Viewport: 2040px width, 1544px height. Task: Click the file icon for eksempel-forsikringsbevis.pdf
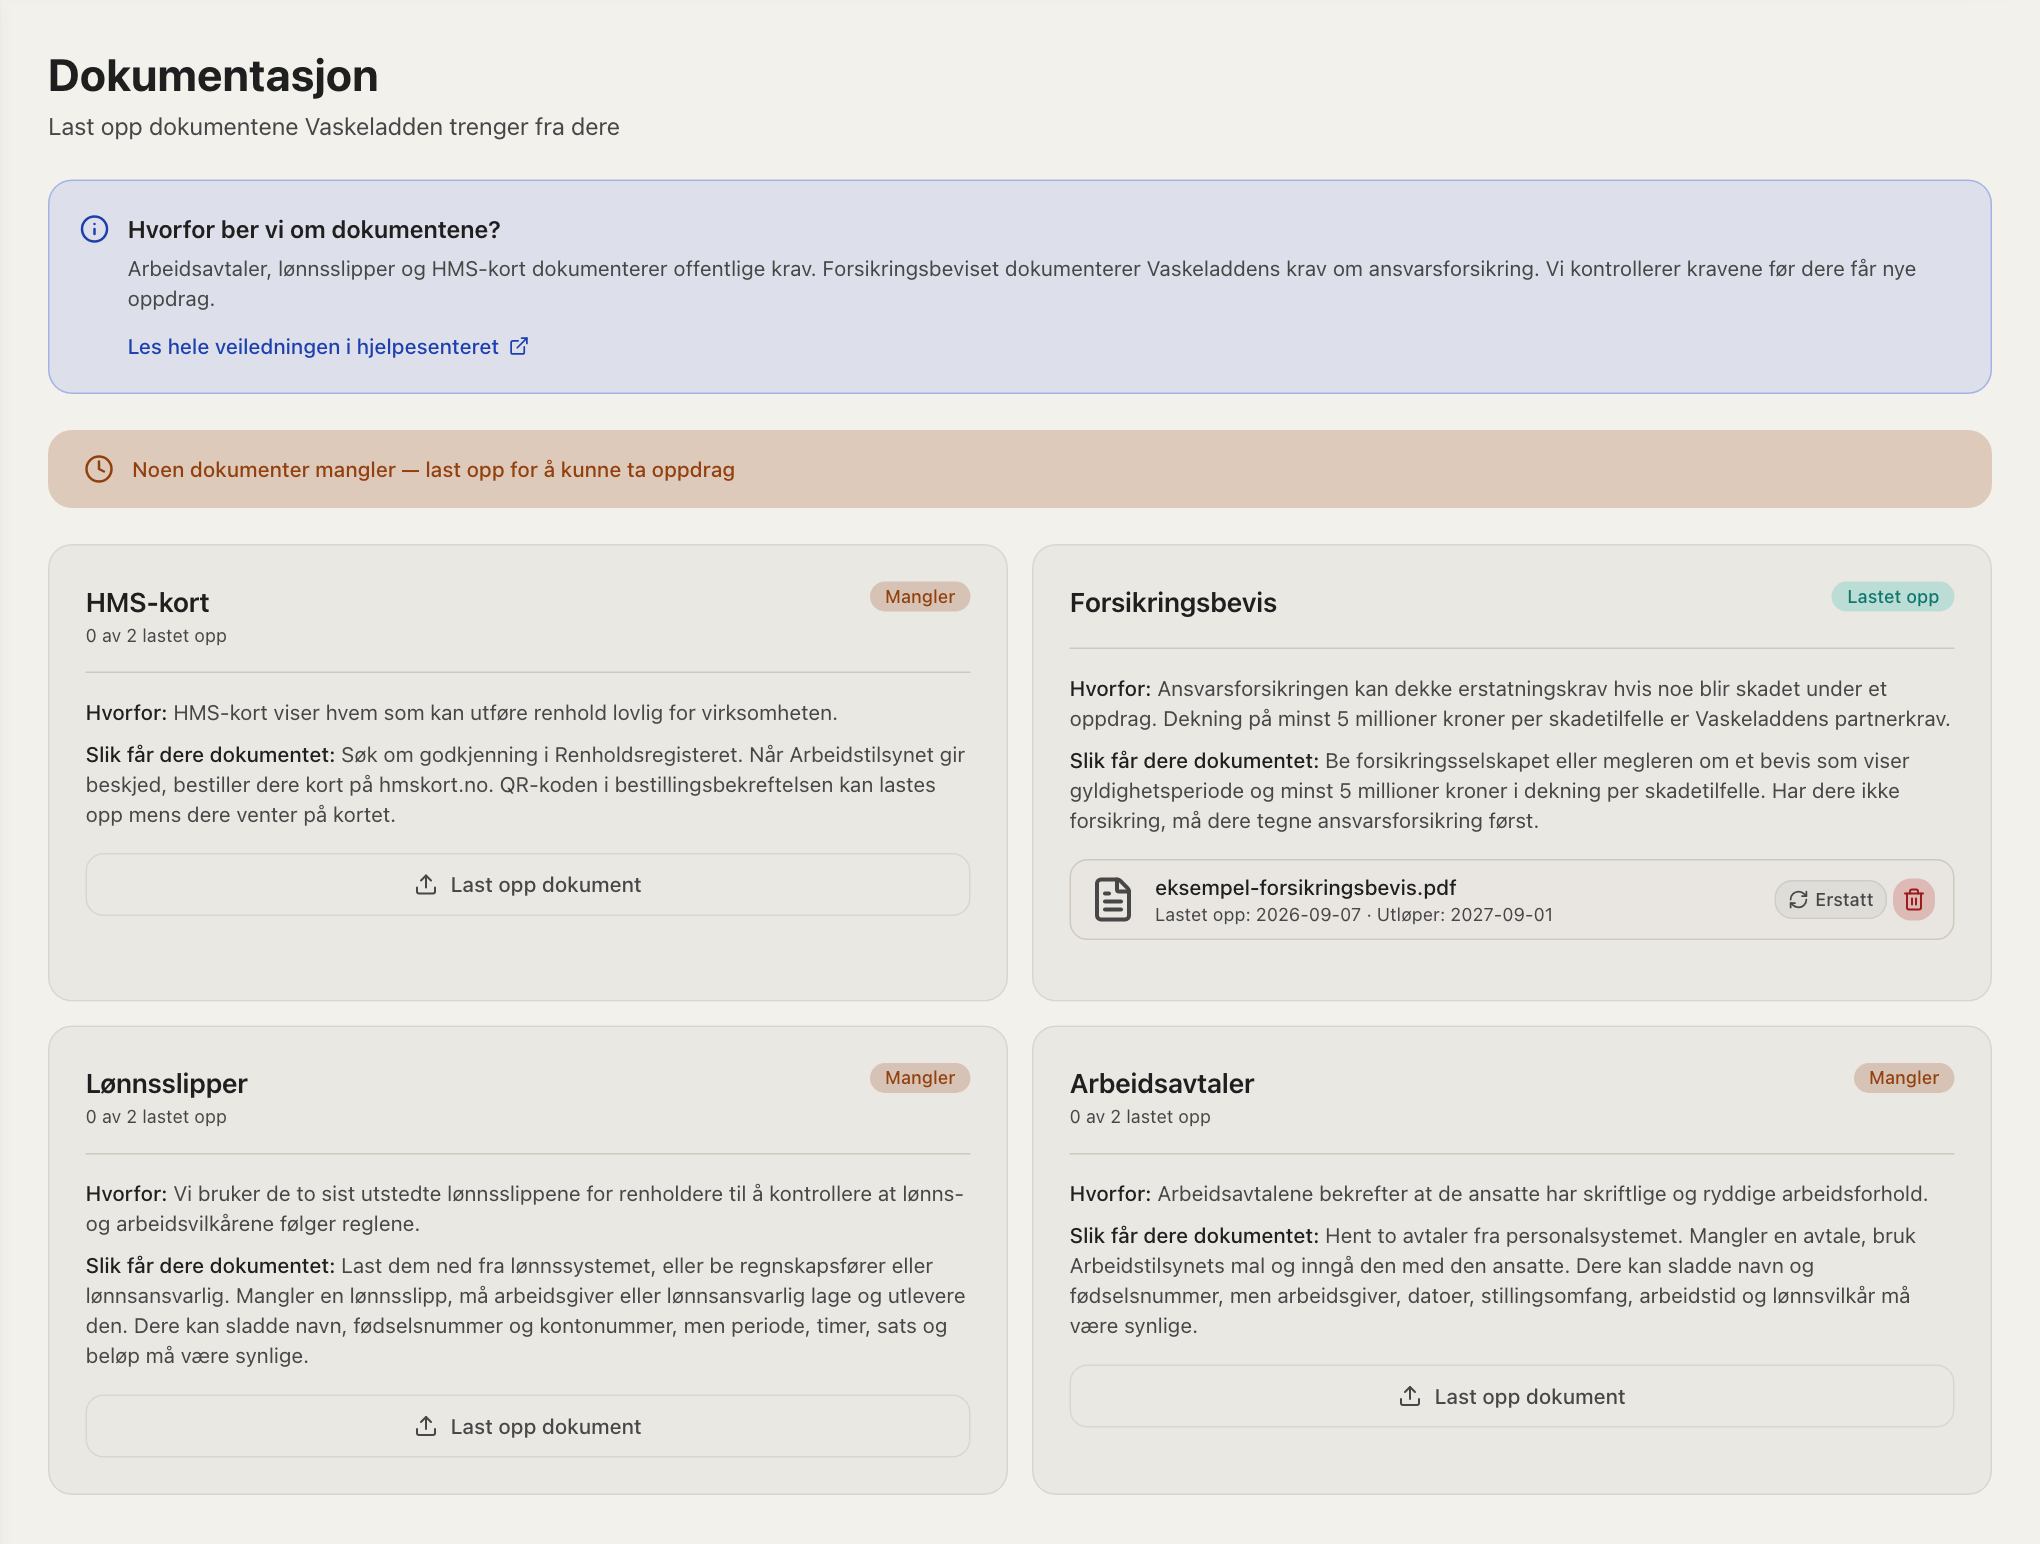pyautogui.click(x=1112, y=899)
